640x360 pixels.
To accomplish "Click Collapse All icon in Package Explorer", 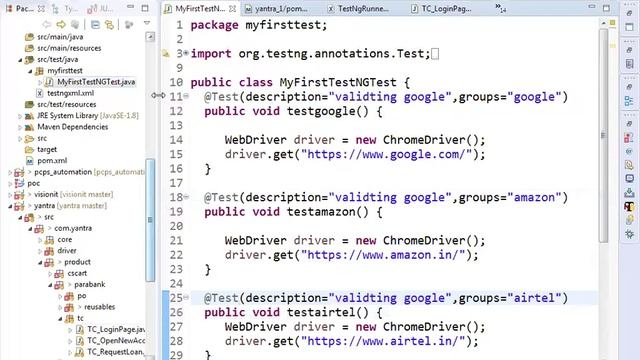I will pos(95,25).
